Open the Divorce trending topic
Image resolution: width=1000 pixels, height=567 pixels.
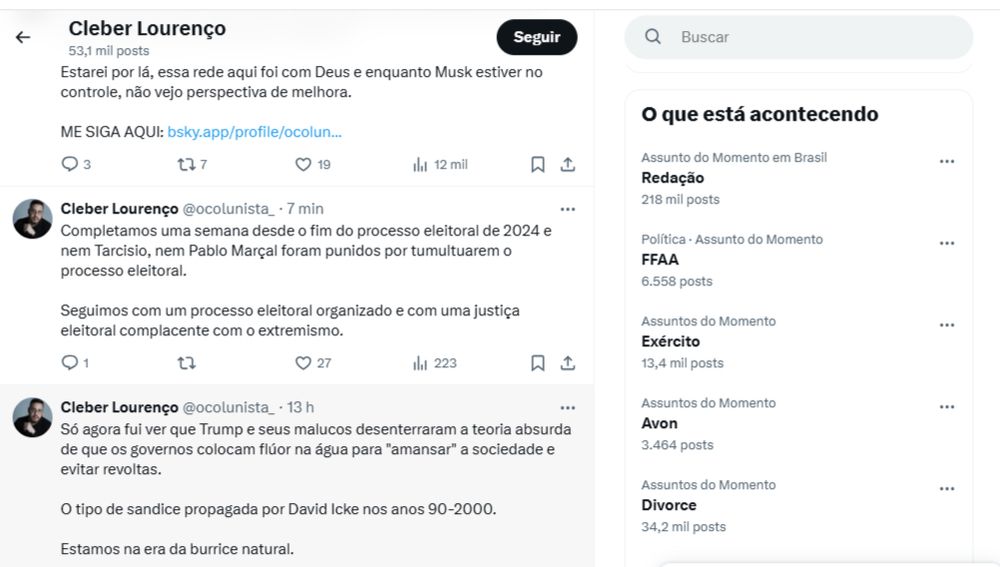coord(797,506)
